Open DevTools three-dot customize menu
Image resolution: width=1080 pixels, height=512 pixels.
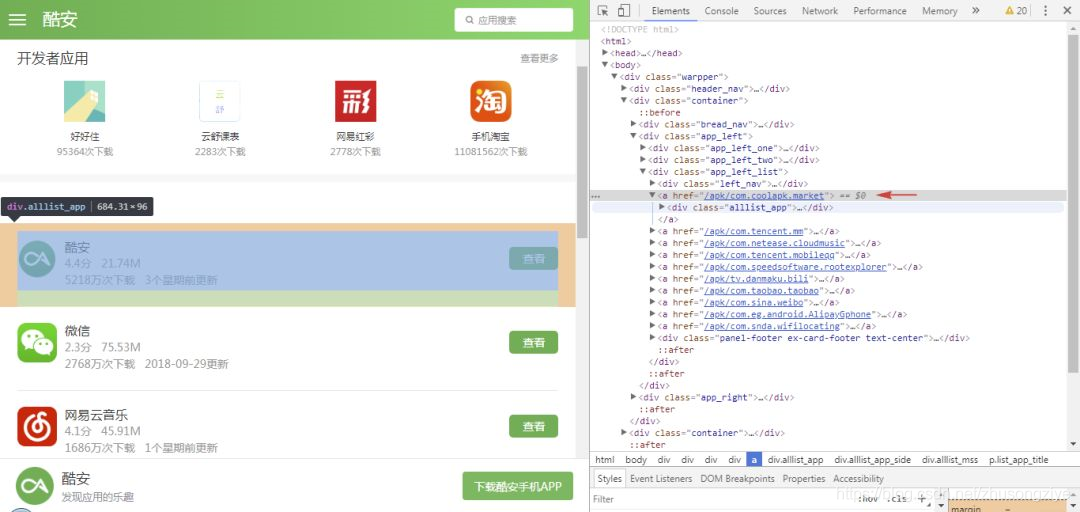tap(1045, 10)
